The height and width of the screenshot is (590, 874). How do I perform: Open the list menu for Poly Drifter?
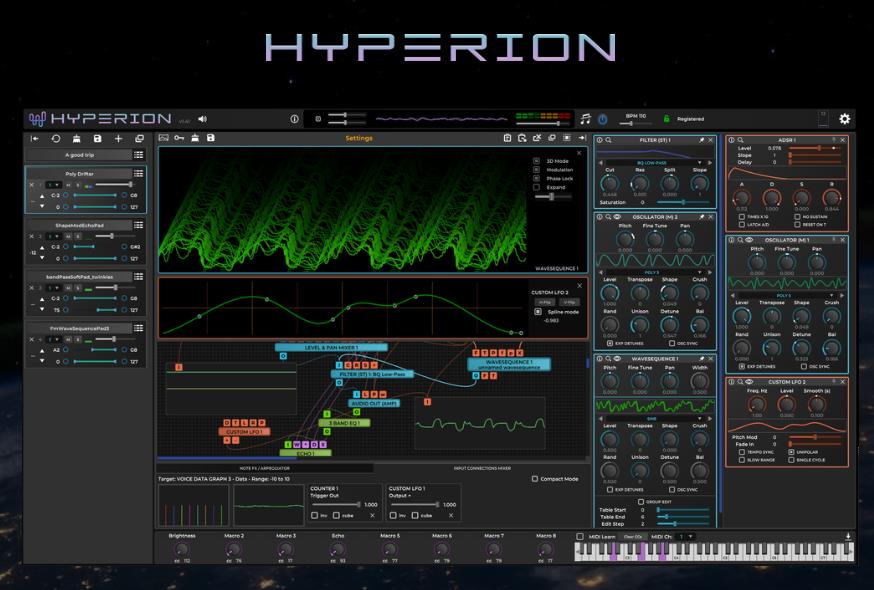(138, 173)
